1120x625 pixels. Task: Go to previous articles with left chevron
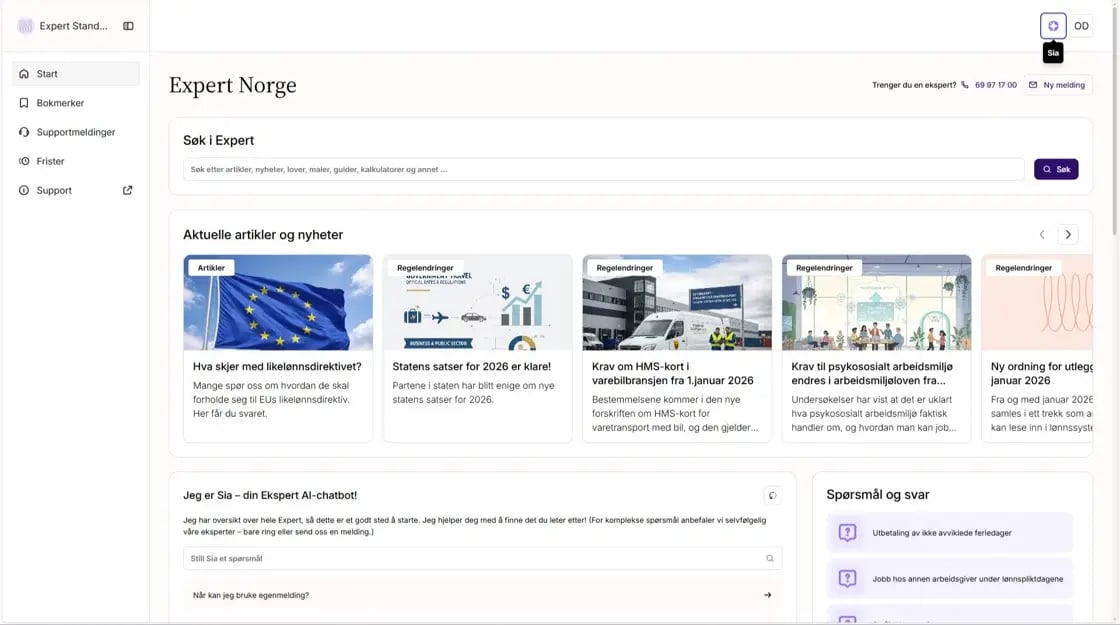[x=1042, y=234]
